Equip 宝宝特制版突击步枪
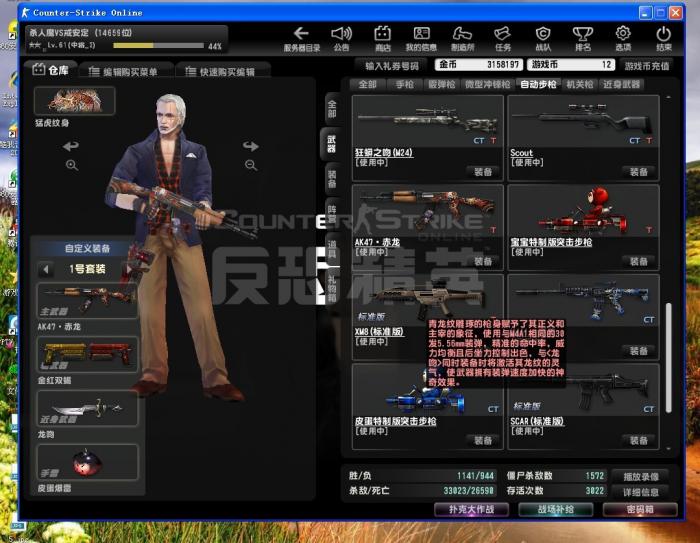 (x=638, y=261)
